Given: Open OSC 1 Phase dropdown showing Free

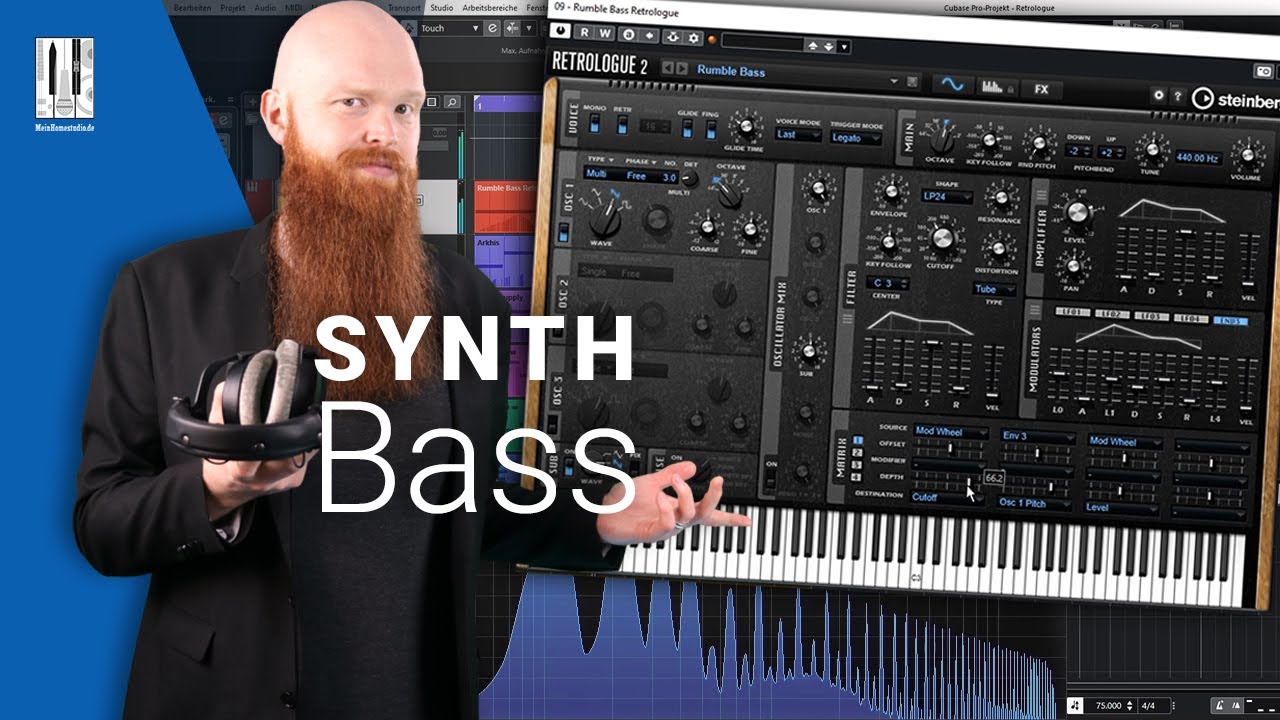Looking at the screenshot, I should click(x=637, y=175).
